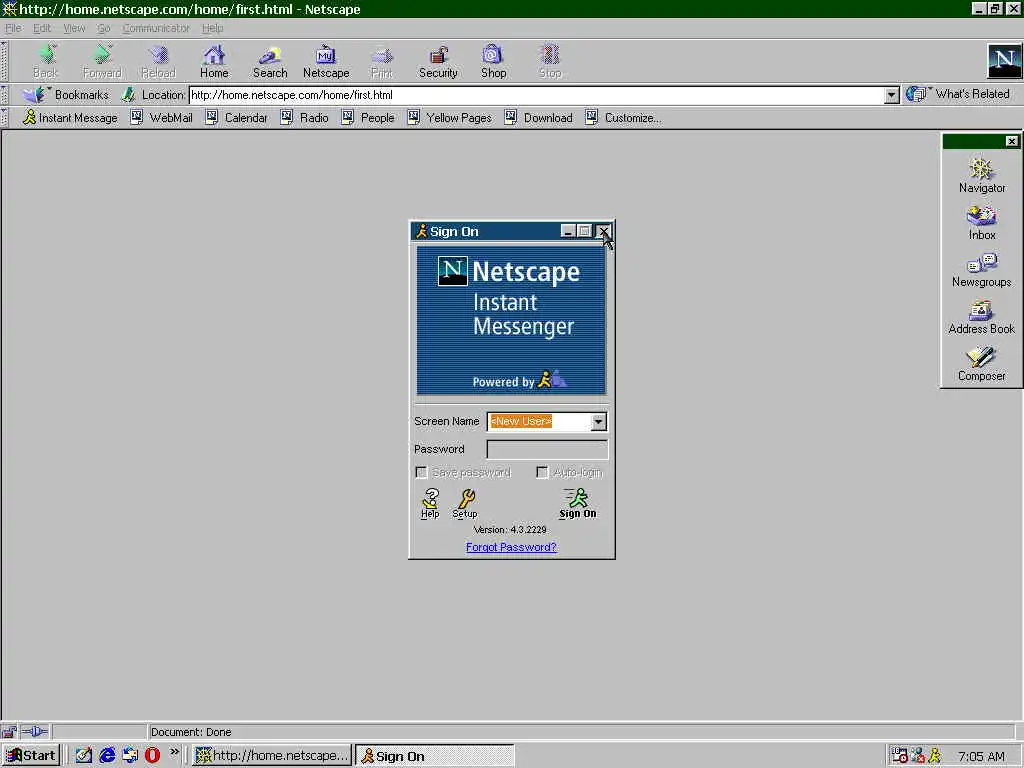This screenshot has height=768, width=1024.
Task: Open Composer from the component bar
Action: [x=982, y=364]
